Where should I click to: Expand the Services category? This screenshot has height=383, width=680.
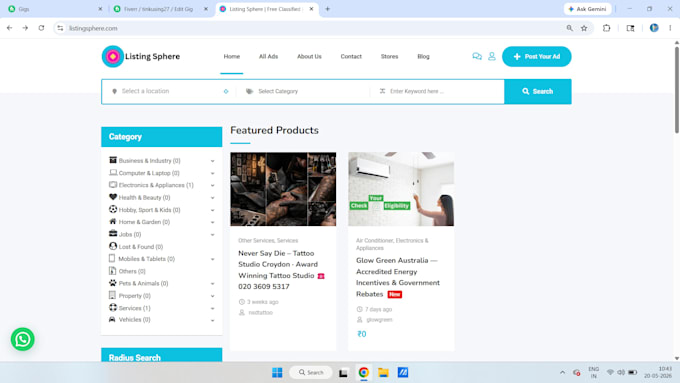(x=212, y=308)
